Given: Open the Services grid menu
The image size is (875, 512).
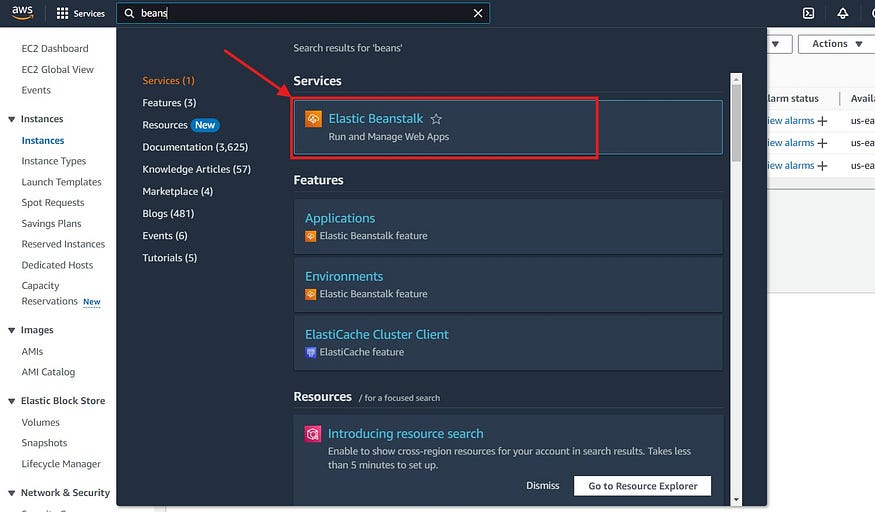Looking at the screenshot, I should pos(80,13).
